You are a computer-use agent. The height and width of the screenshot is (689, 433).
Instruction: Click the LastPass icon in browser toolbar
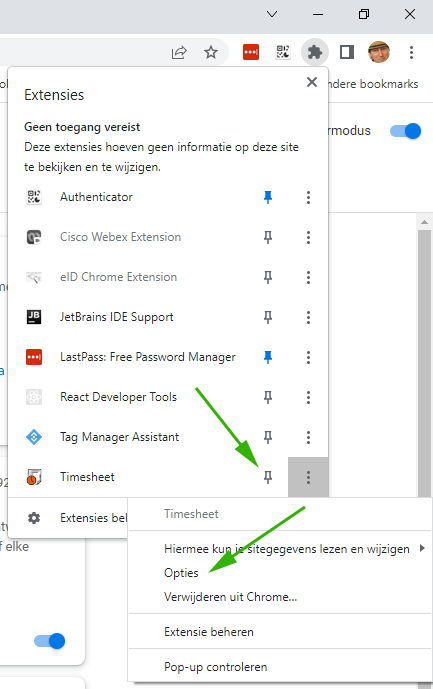coord(251,52)
